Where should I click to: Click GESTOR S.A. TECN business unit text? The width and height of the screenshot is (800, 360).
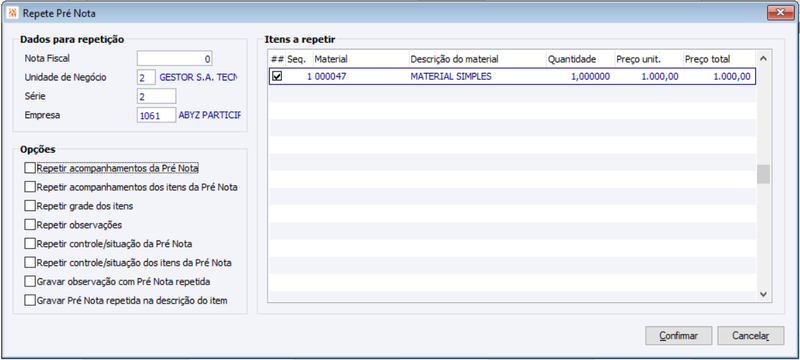198,78
